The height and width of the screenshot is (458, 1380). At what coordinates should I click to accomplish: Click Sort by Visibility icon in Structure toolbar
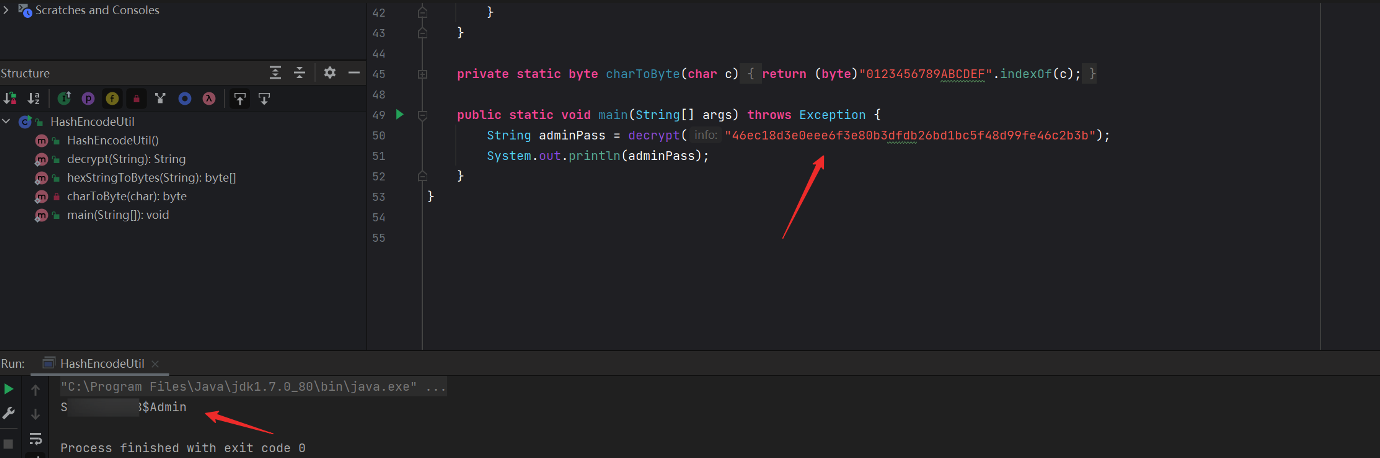[10, 99]
